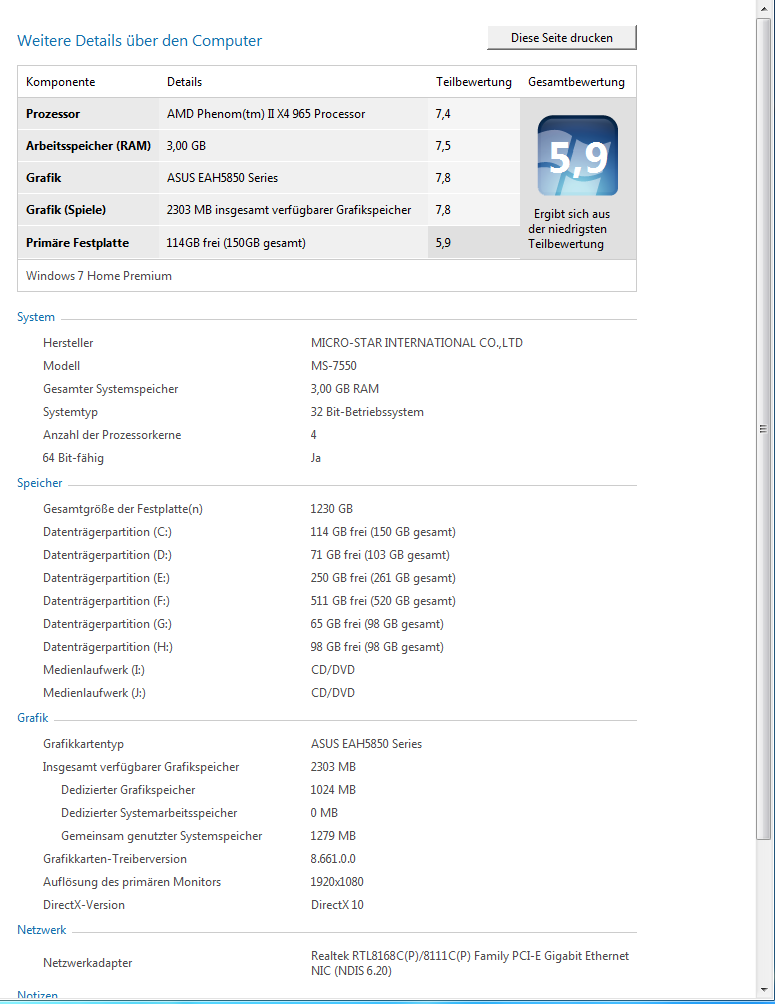Click the System section heading
This screenshot has height=1004, width=775.
pos(36,317)
